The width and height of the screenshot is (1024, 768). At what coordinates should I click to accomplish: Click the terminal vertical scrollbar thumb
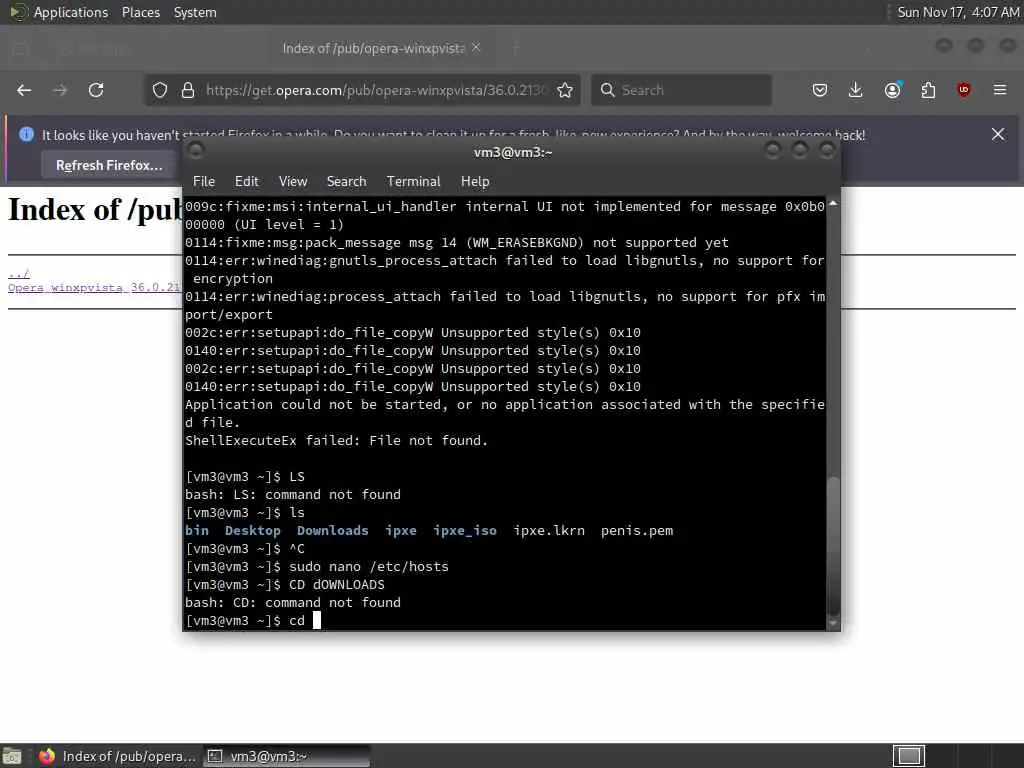(833, 545)
